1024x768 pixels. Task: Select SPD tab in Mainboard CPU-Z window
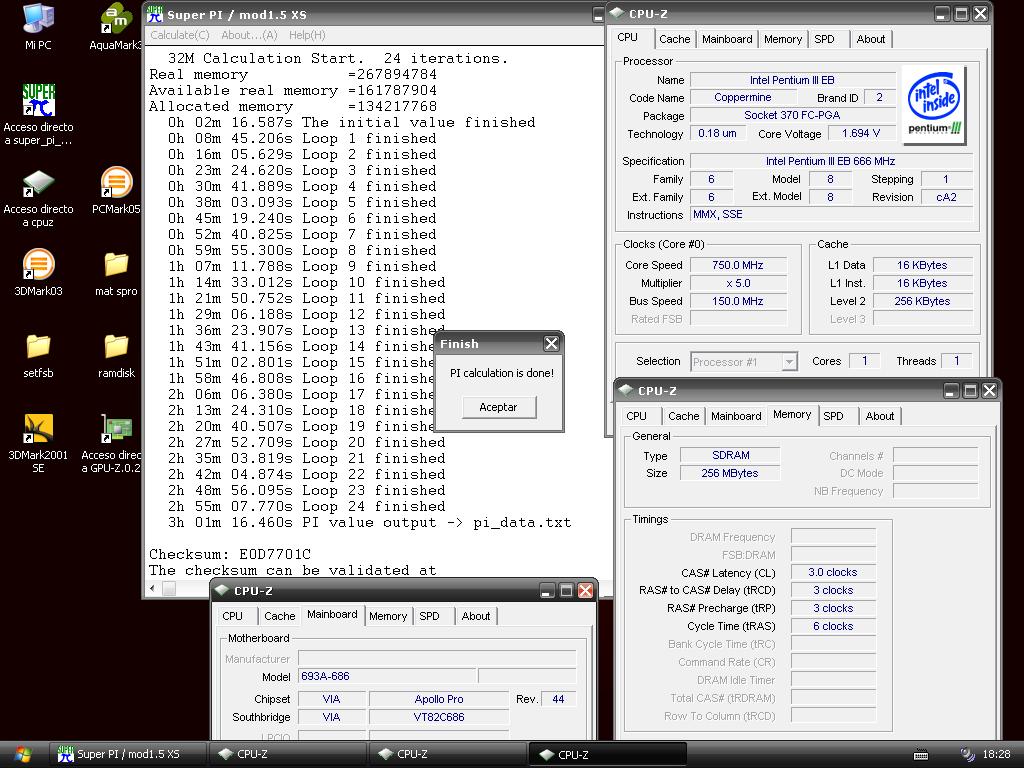point(429,616)
